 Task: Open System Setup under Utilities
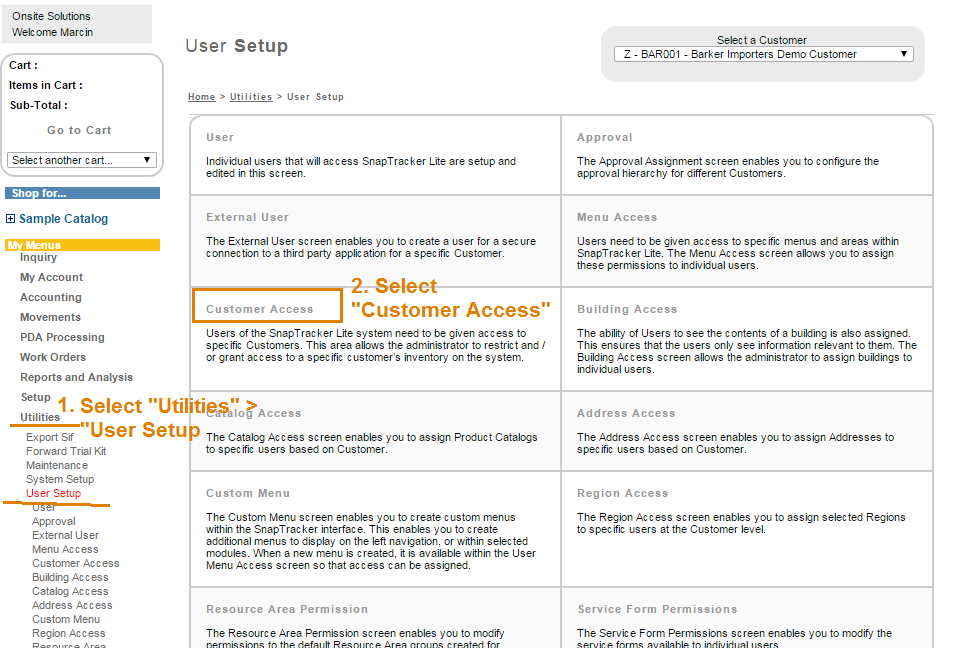[60, 479]
